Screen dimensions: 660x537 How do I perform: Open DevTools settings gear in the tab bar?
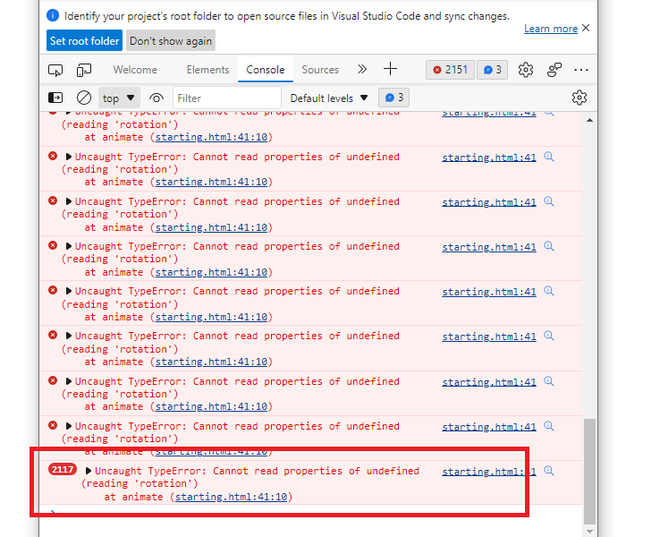coord(525,70)
